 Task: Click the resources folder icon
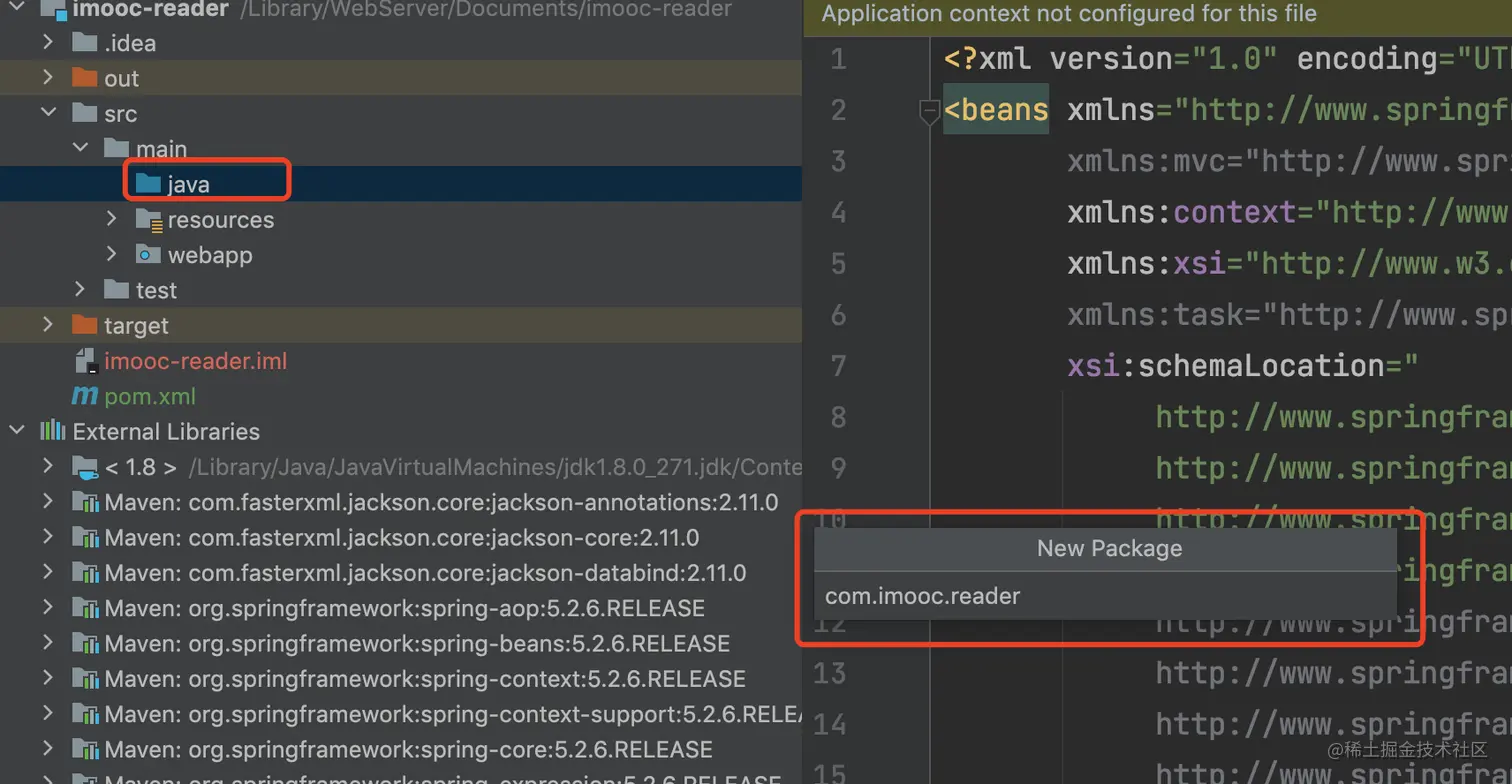coord(148,220)
